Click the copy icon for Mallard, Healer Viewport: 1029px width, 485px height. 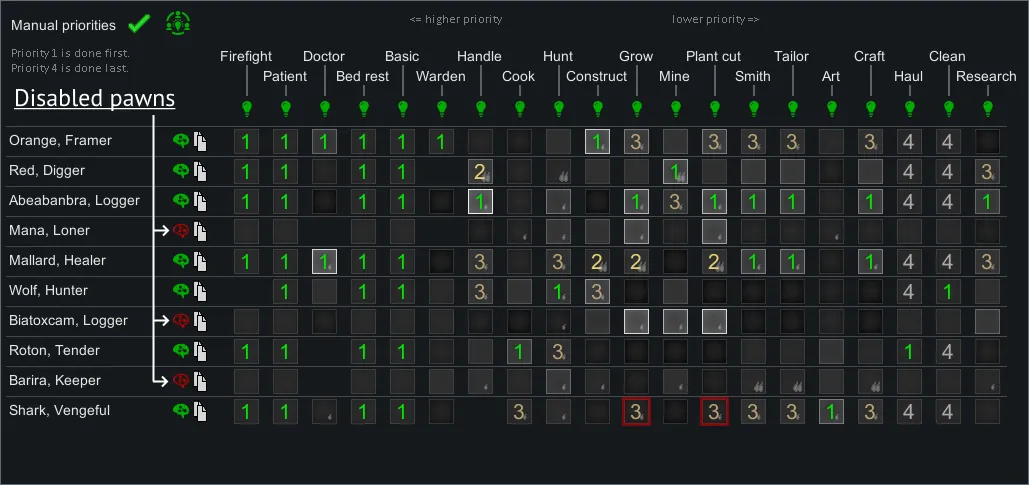pyautogui.click(x=200, y=261)
